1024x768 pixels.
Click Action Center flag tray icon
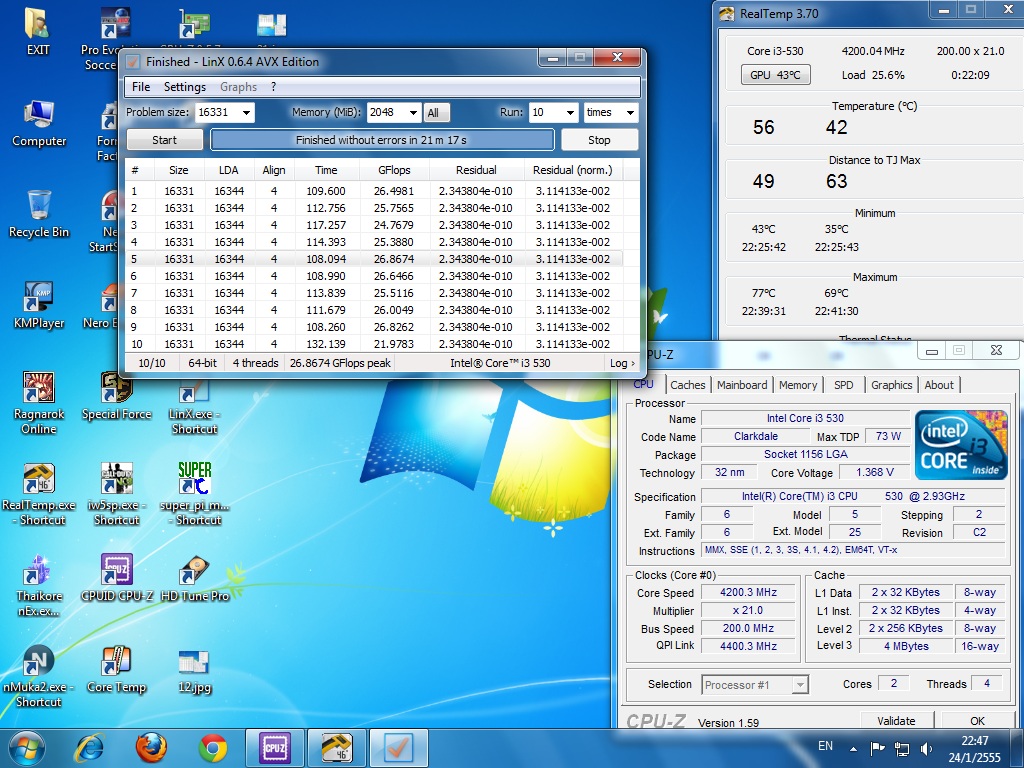(878, 748)
